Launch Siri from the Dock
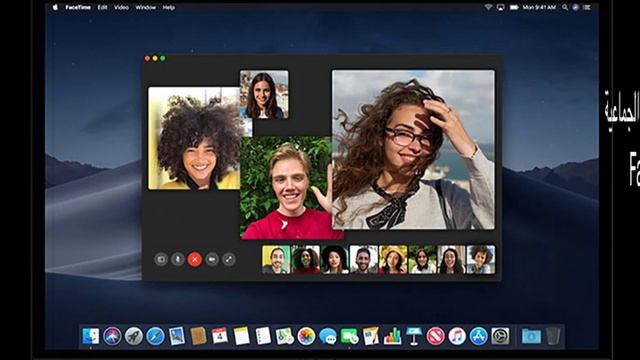 (112, 336)
